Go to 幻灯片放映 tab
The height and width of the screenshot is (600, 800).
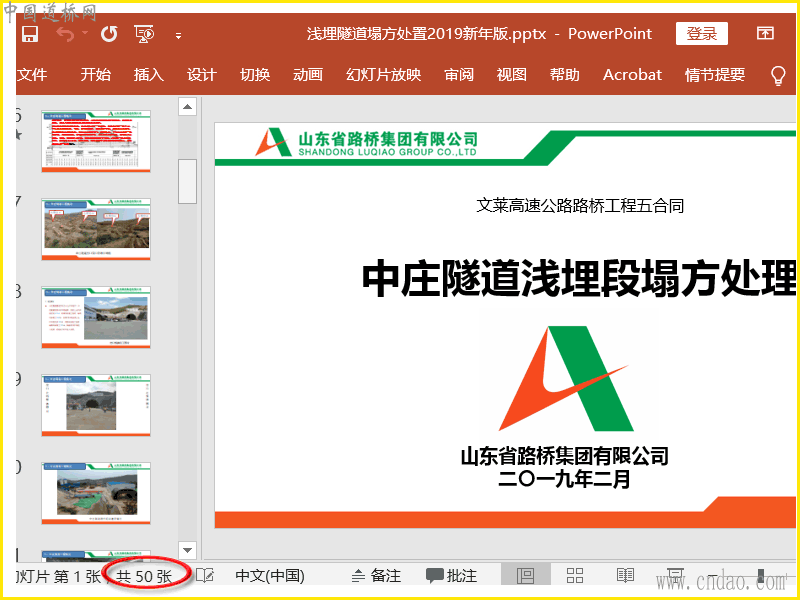(x=384, y=75)
